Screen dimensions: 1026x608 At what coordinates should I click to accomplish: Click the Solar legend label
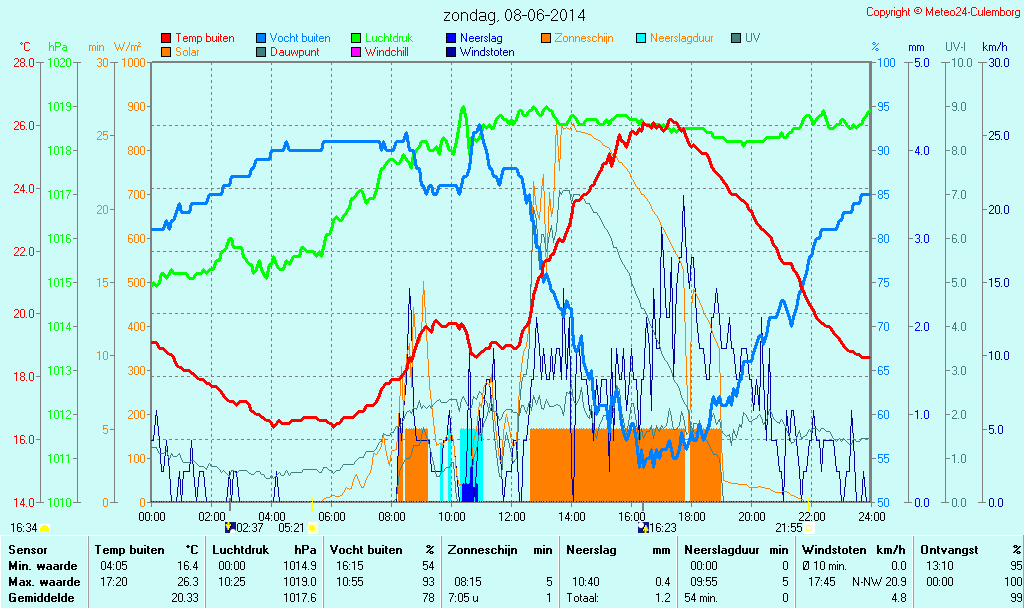[187, 51]
